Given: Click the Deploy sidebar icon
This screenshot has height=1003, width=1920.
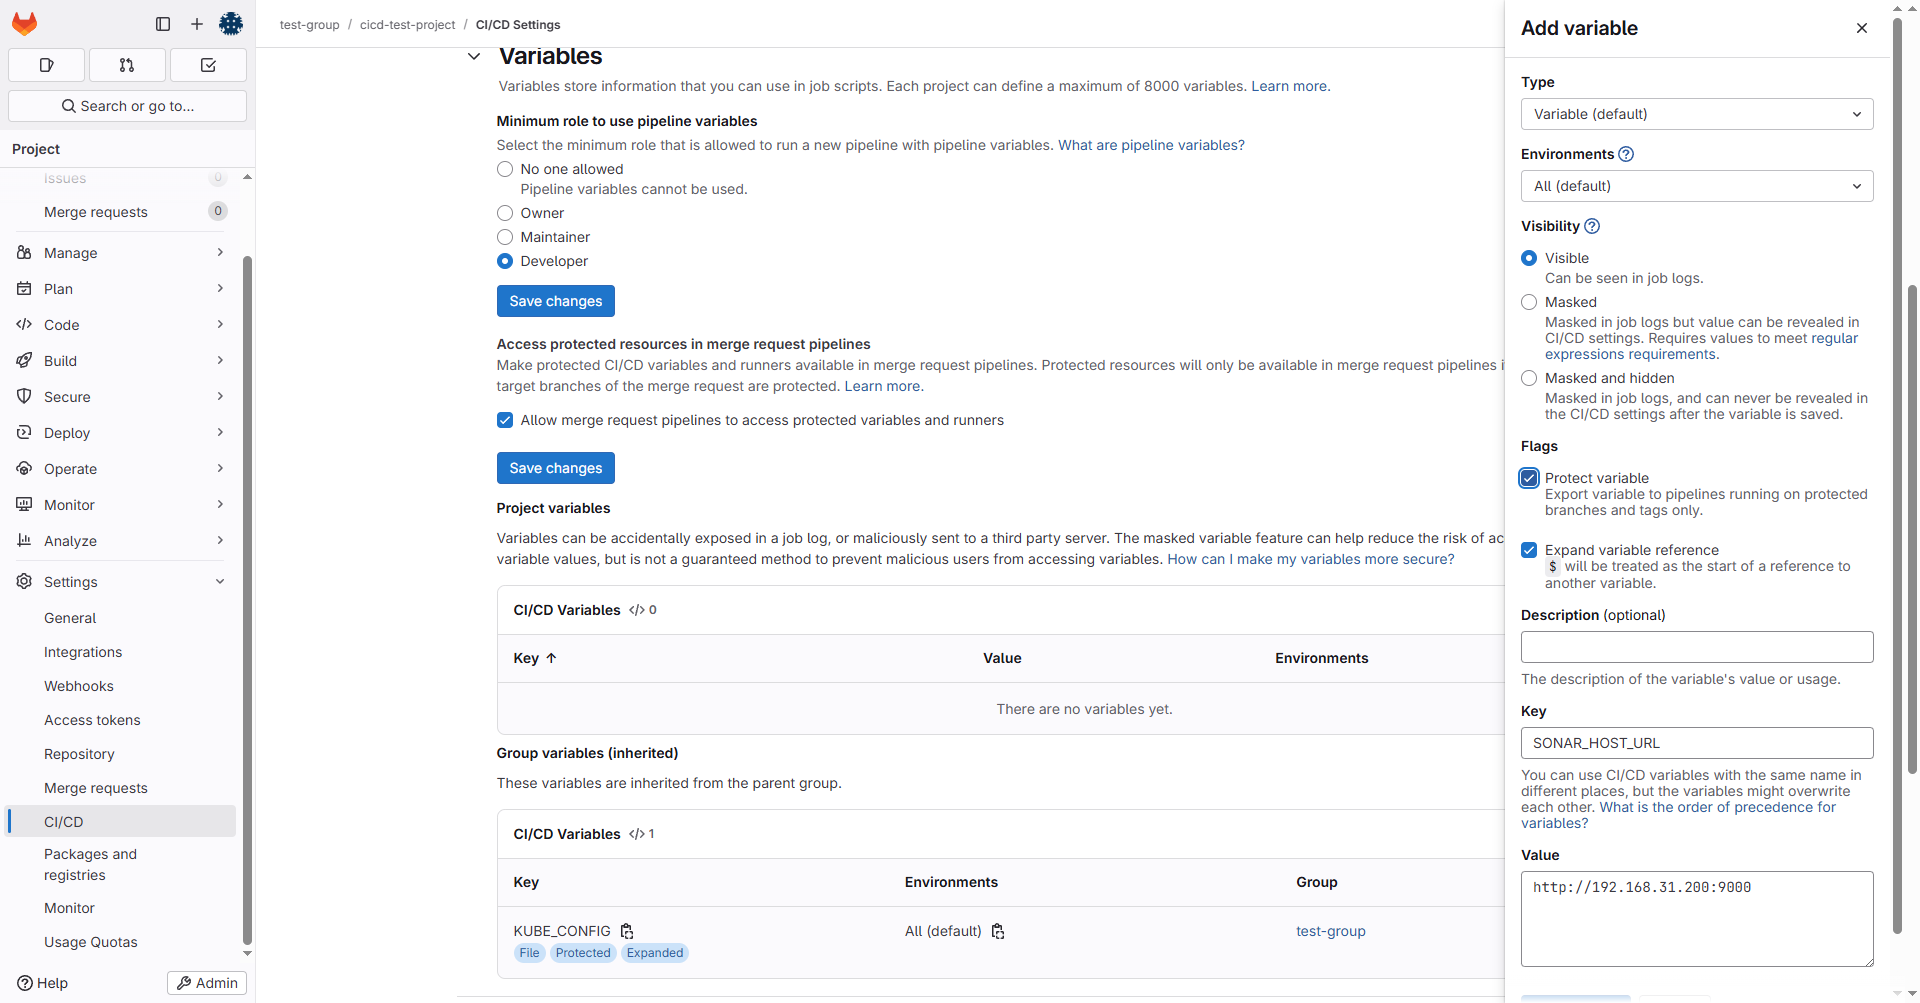Looking at the screenshot, I should point(24,433).
